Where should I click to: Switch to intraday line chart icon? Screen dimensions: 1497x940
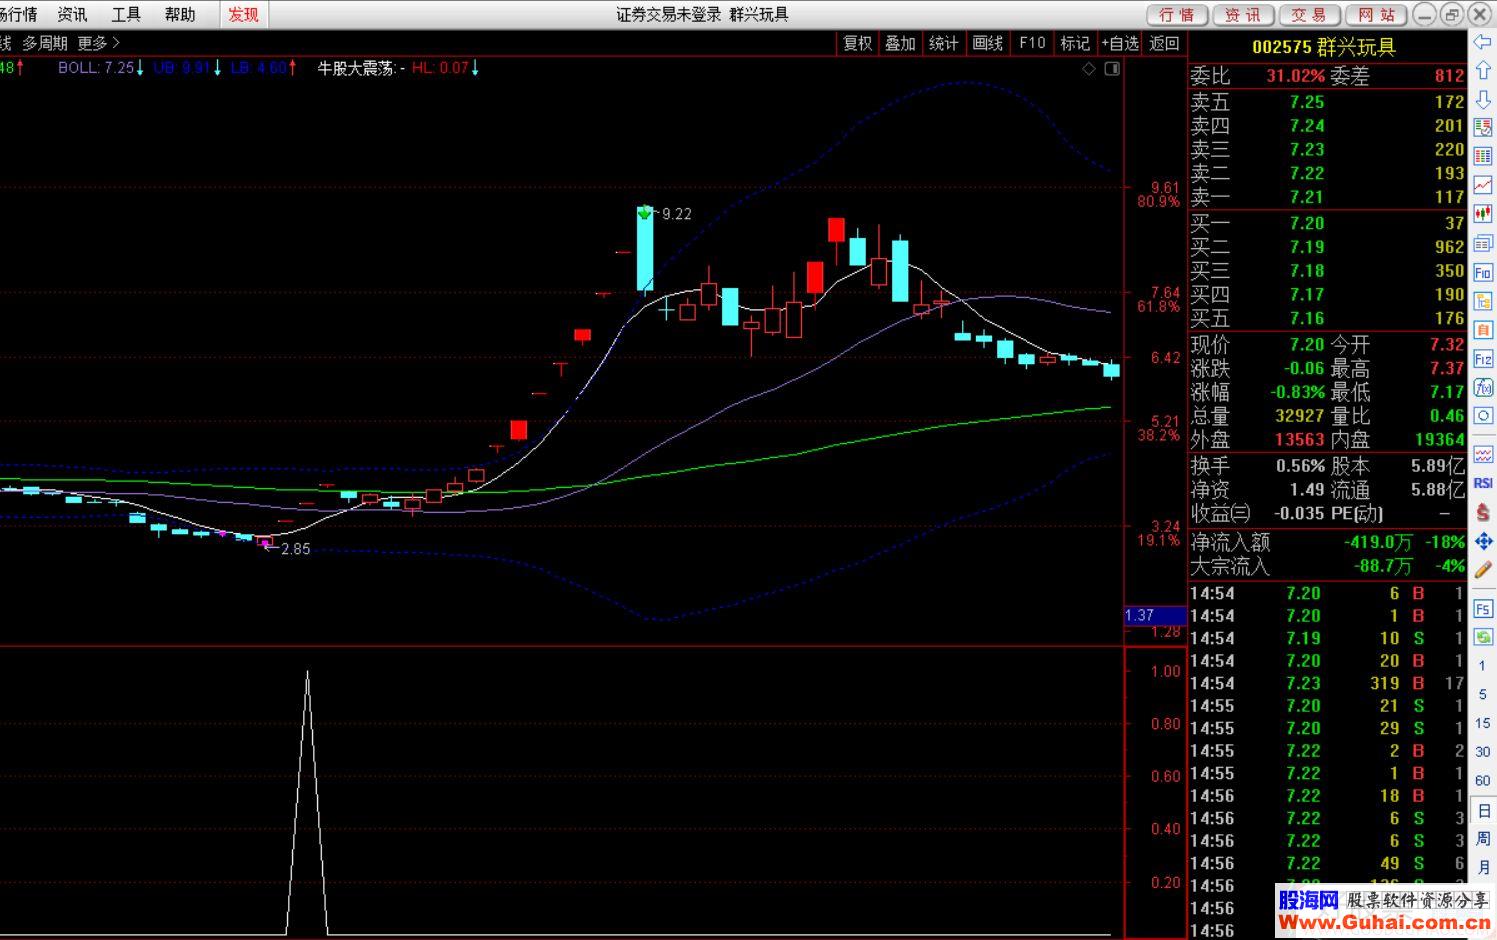pos(1483,186)
